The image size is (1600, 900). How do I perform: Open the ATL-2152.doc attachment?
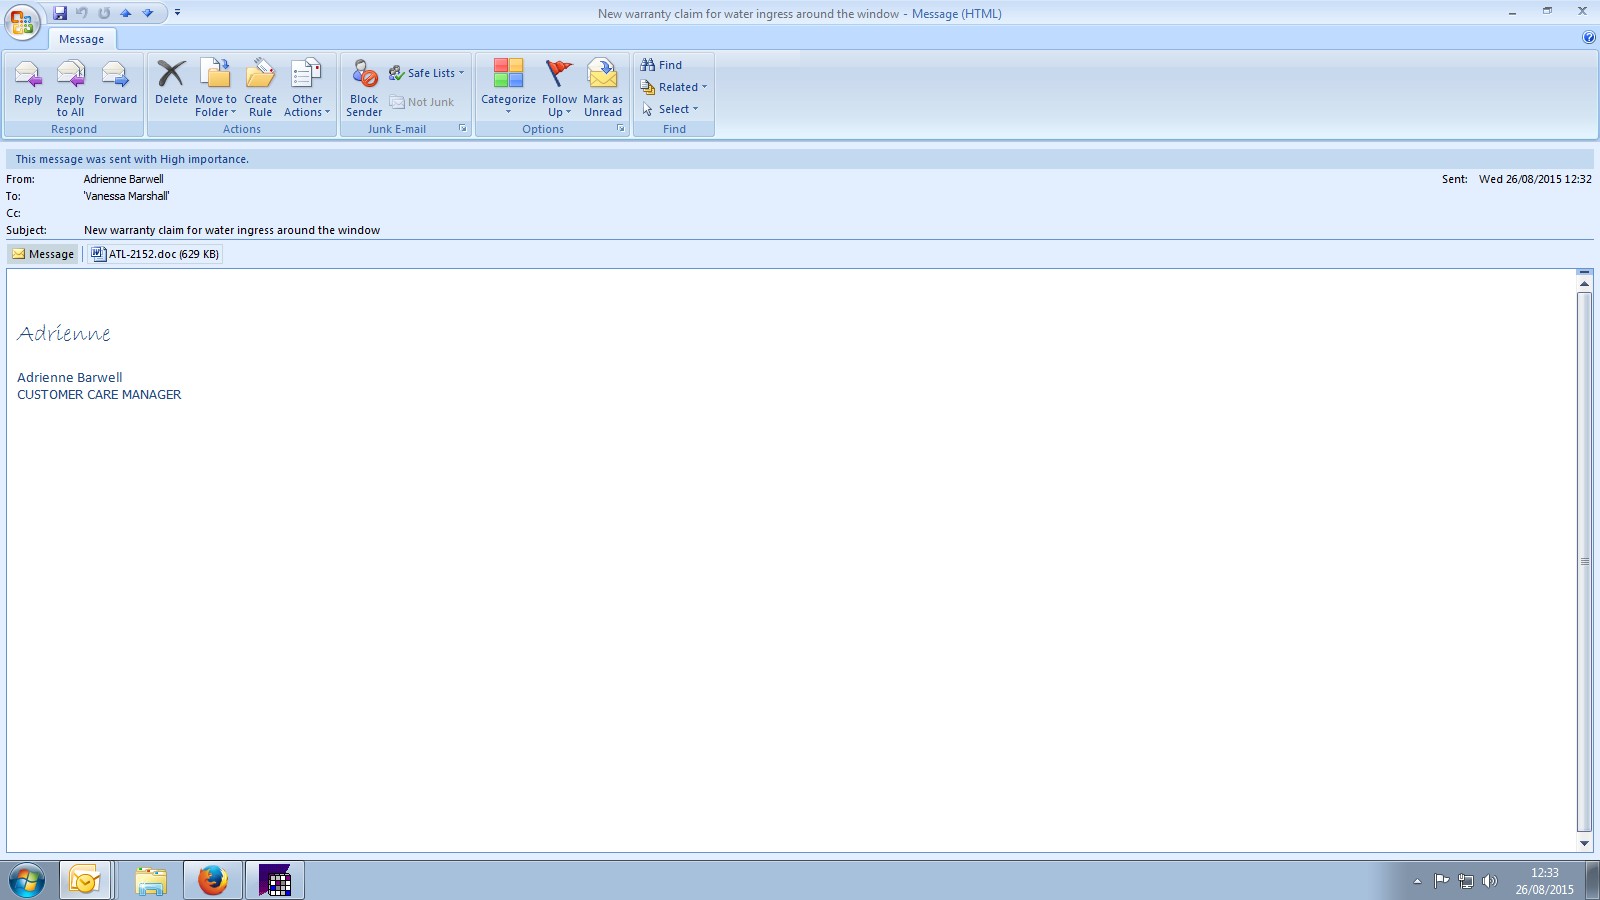[156, 254]
